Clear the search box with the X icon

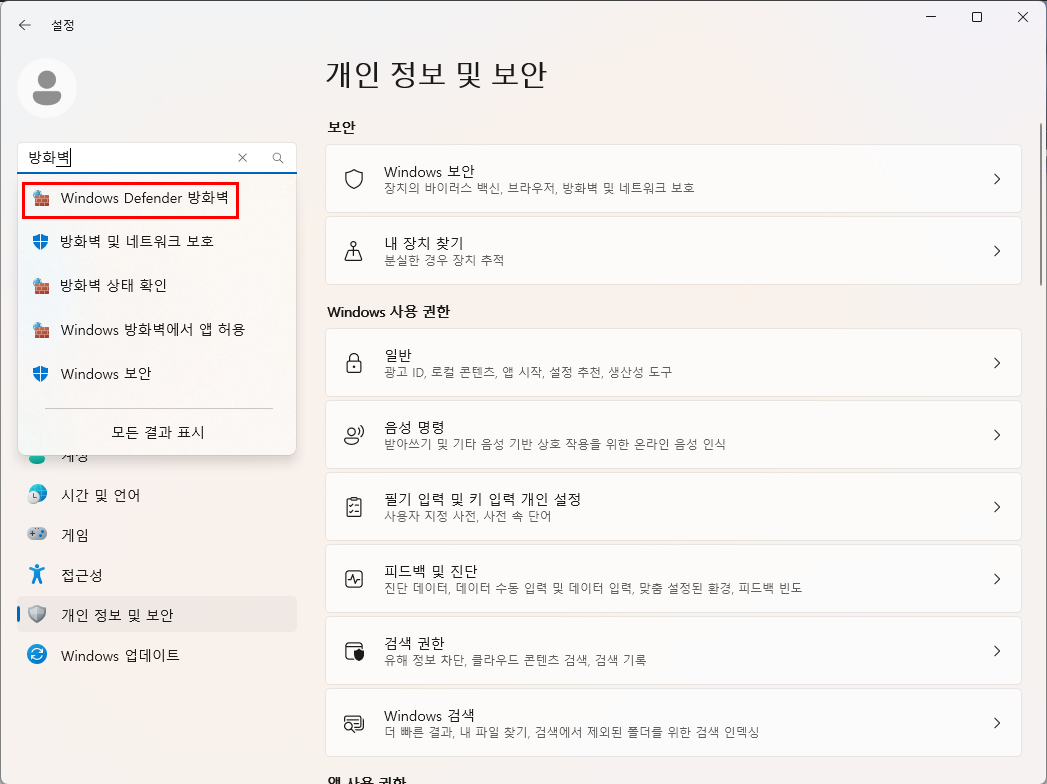point(242,158)
